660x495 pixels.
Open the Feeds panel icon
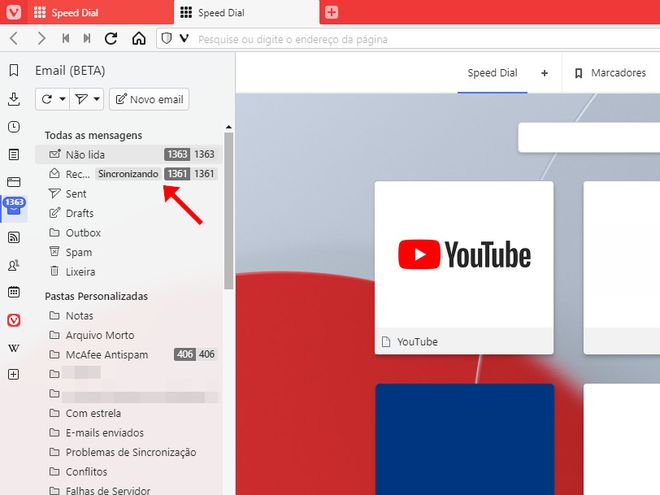pos(14,237)
